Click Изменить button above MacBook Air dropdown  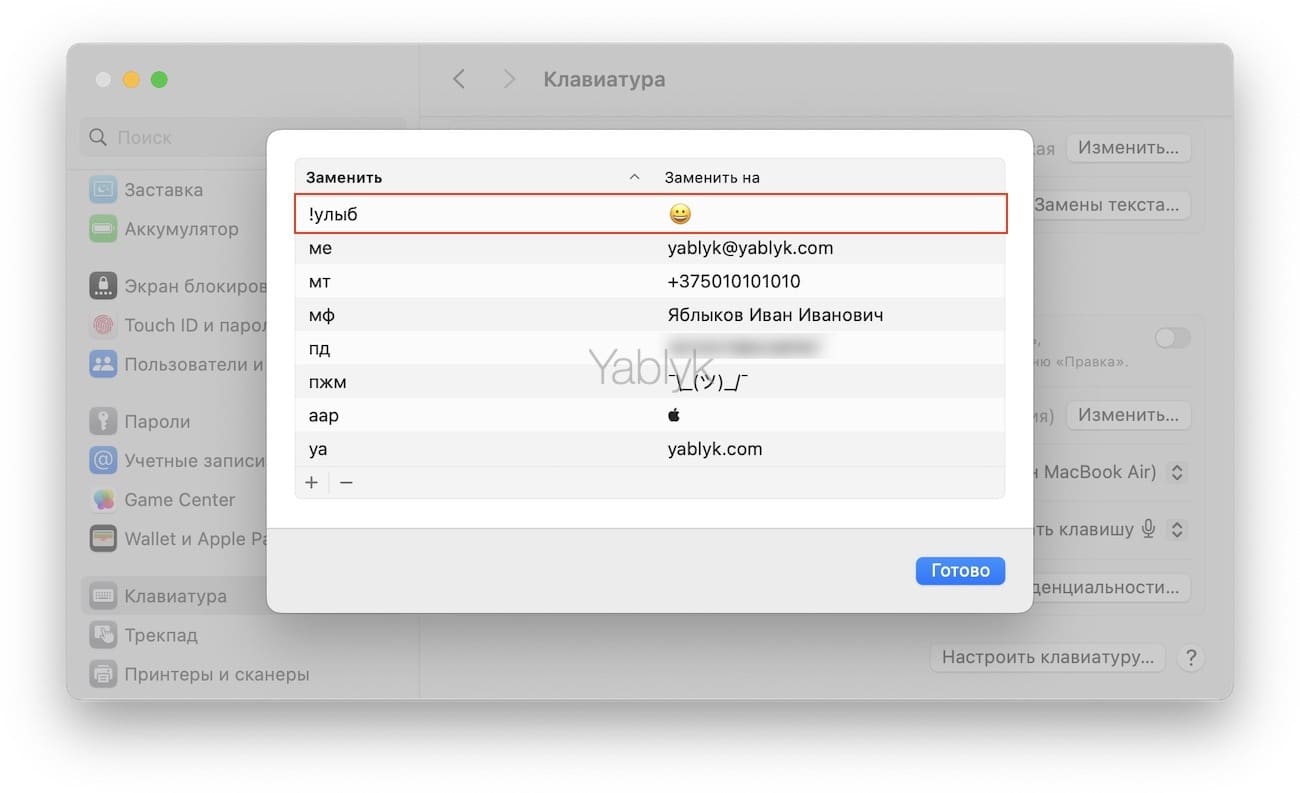tap(1128, 415)
